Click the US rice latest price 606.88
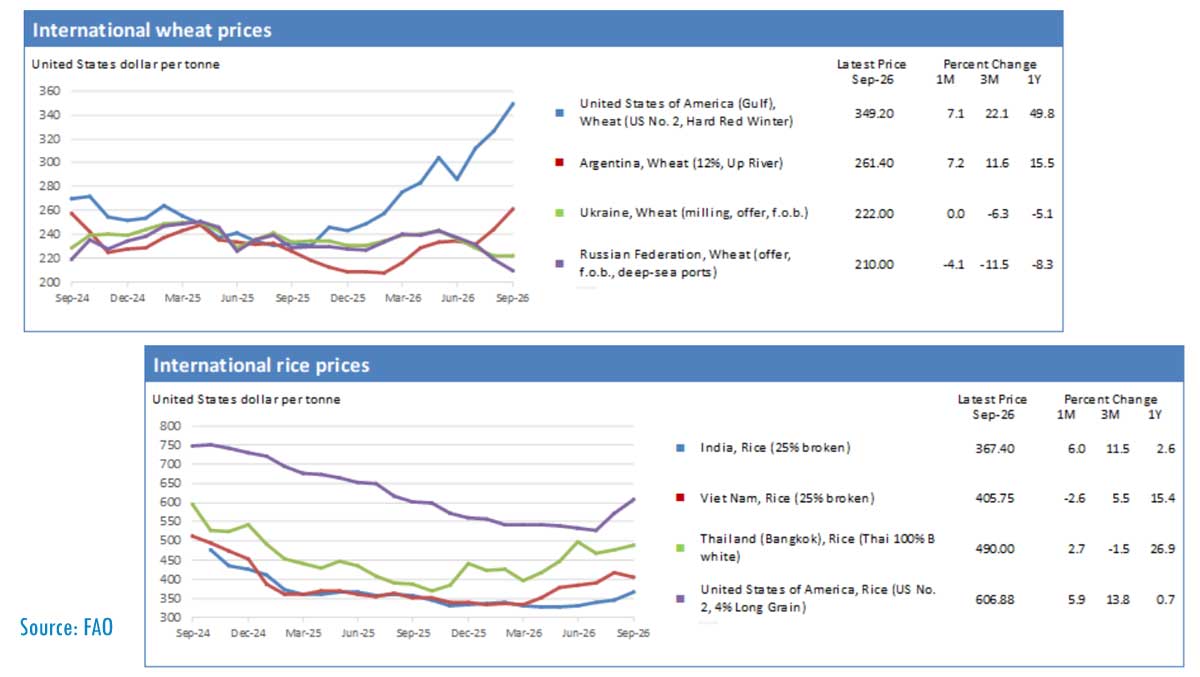The height and width of the screenshot is (677, 1200). [995, 598]
